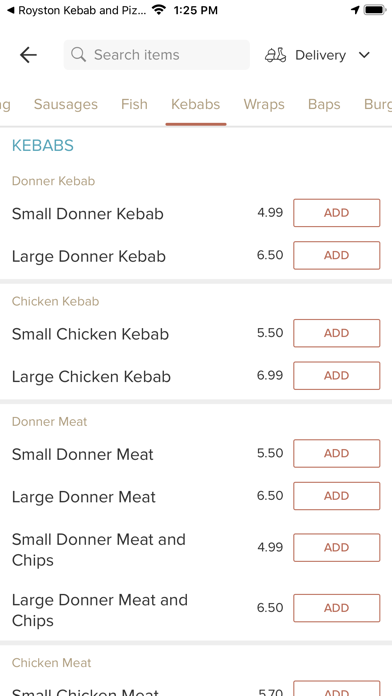392x696 pixels.
Task: Tap the back arrow icon
Action: pos(28,55)
